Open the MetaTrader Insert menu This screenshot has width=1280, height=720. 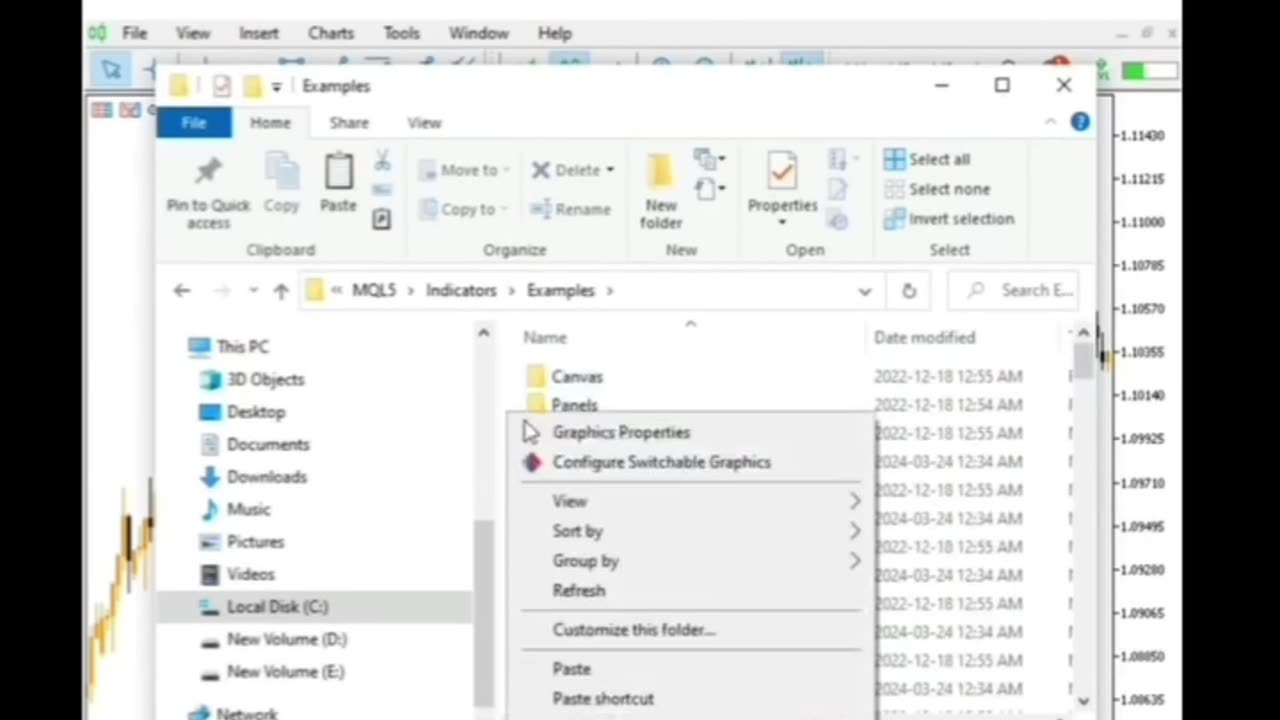pyautogui.click(x=259, y=33)
